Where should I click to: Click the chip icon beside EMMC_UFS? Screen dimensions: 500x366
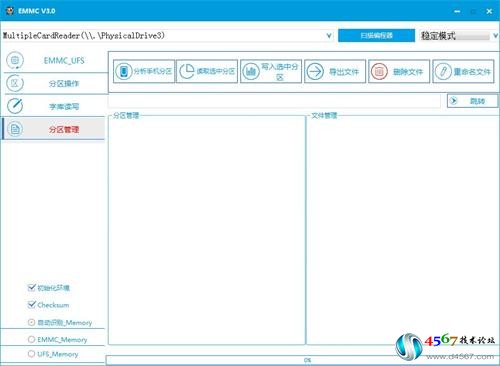tap(15, 60)
